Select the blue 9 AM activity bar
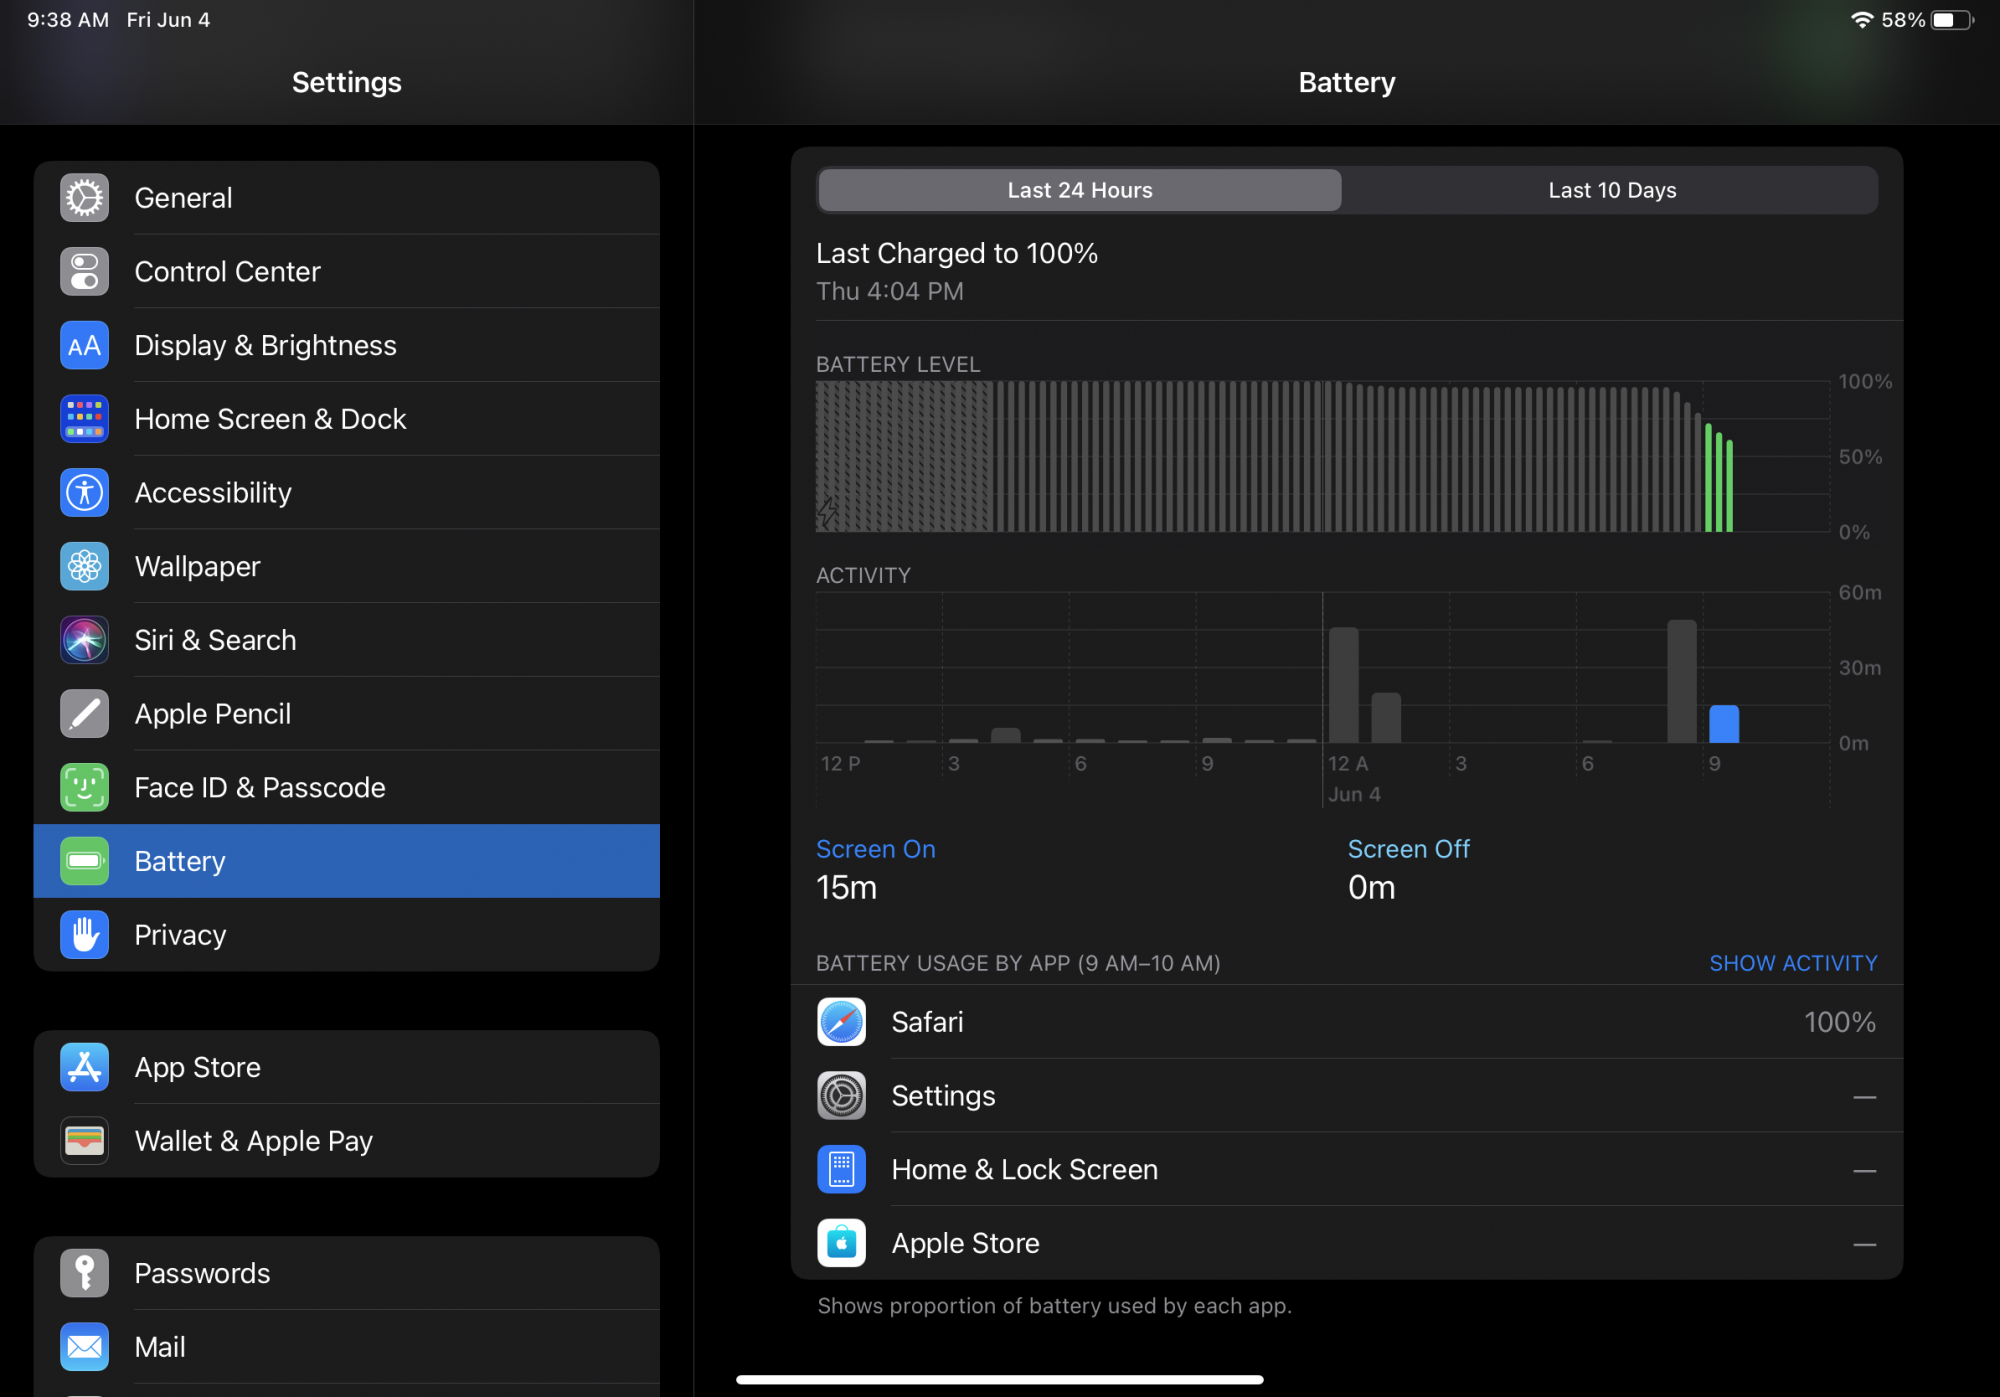Viewport: 2000px width, 1397px height. pyautogui.click(x=1723, y=724)
